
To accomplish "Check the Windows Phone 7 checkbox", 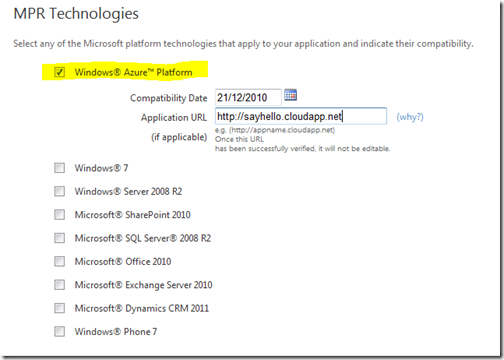I will [x=60, y=331].
